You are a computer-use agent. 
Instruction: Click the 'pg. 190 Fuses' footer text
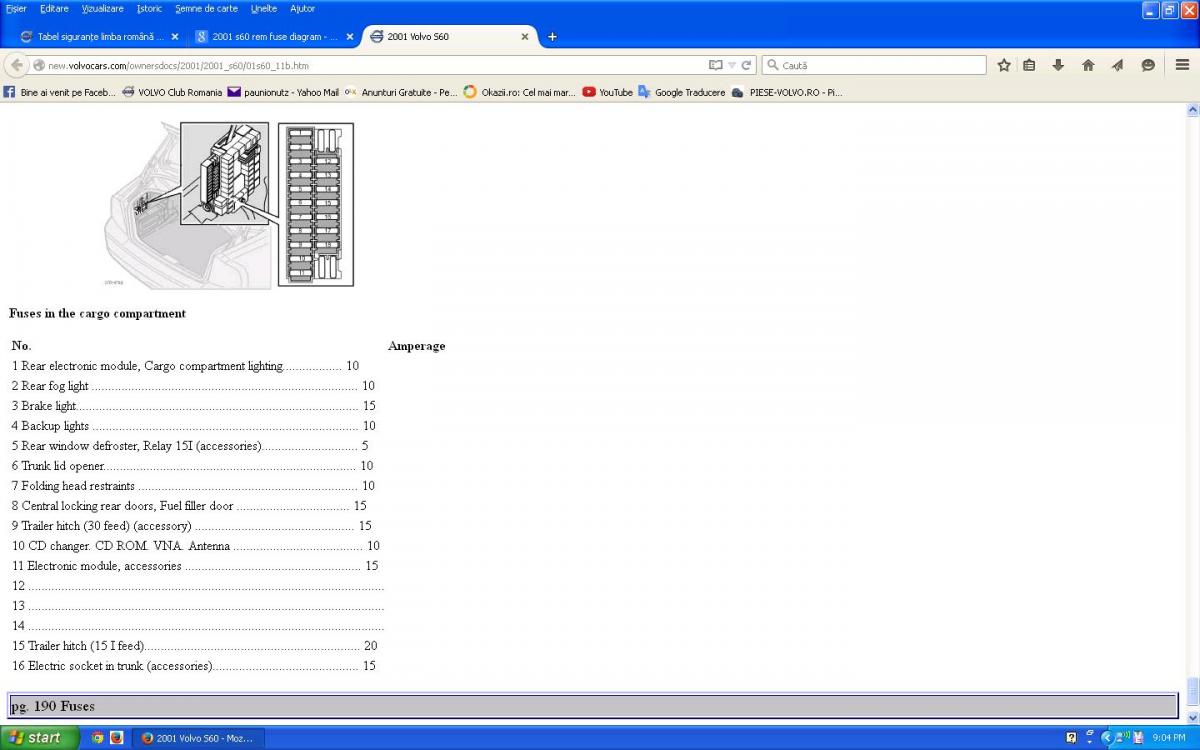53,706
